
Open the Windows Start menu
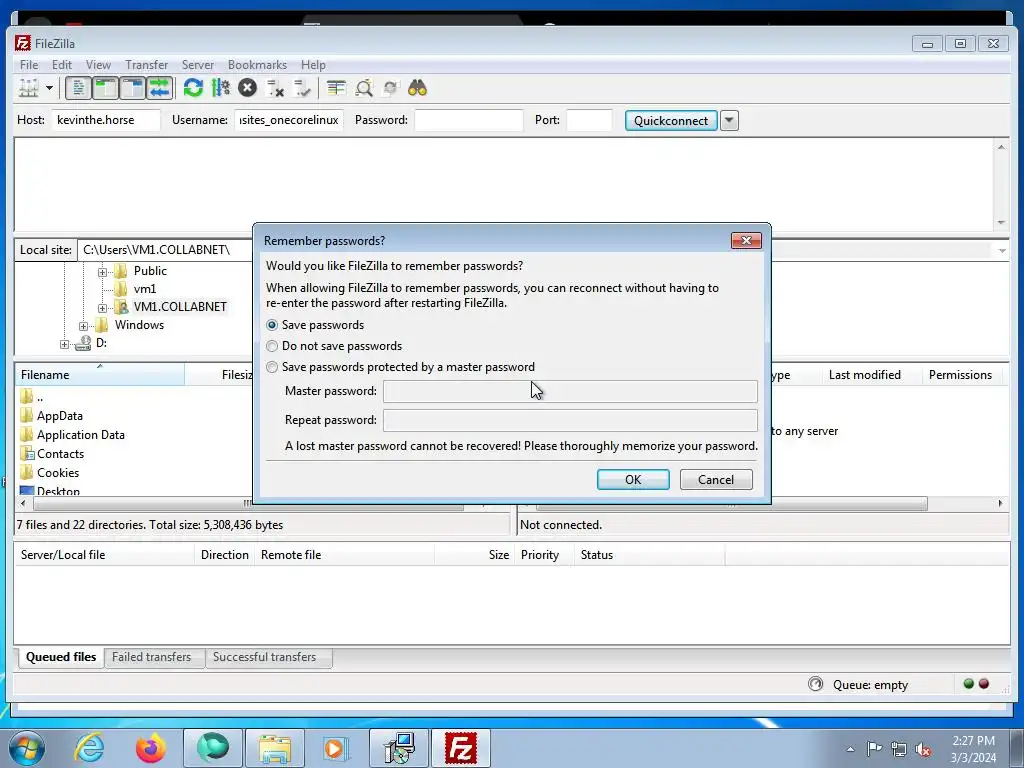pyautogui.click(x=27, y=748)
